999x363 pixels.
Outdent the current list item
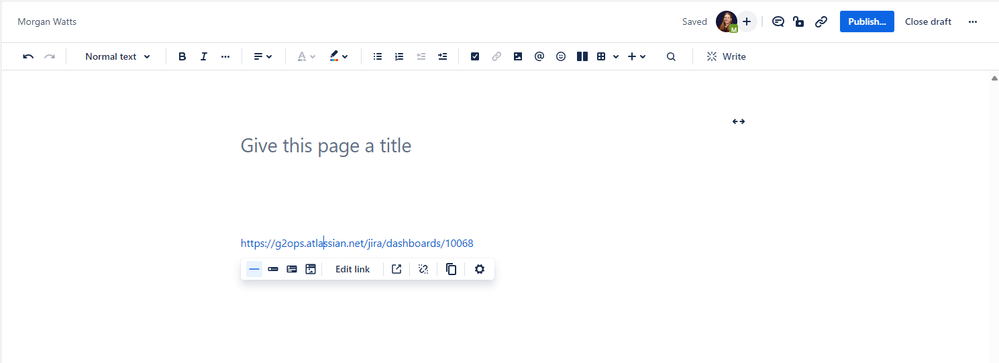(x=420, y=57)
